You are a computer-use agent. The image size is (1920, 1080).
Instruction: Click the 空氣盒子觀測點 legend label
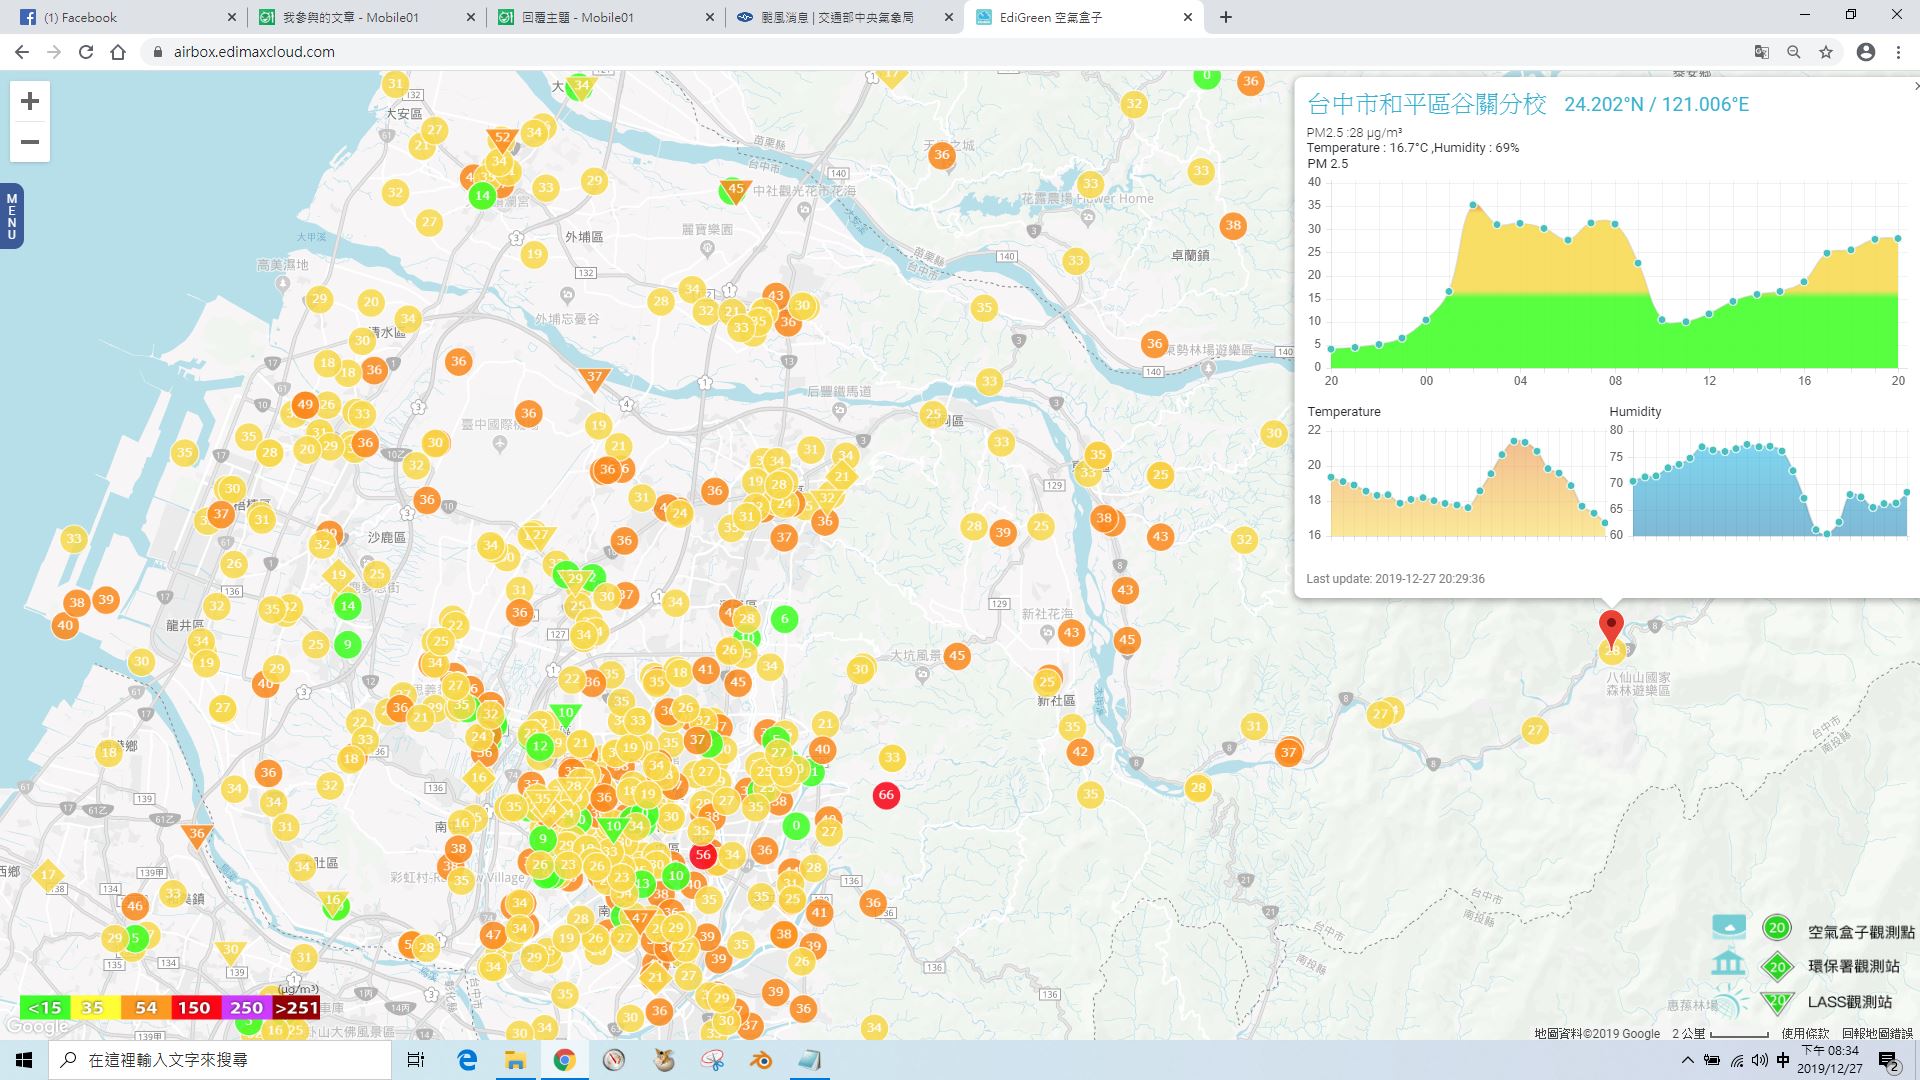tap(1861, 931)
